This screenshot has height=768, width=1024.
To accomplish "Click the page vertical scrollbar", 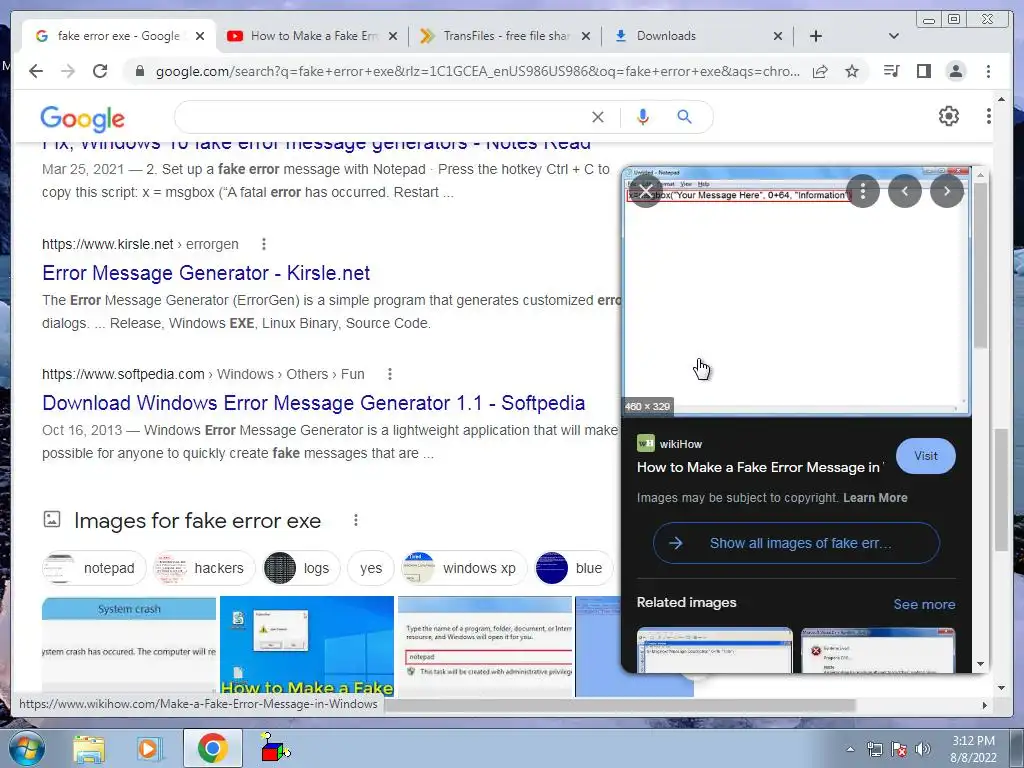I will [x=1001, y=490].
